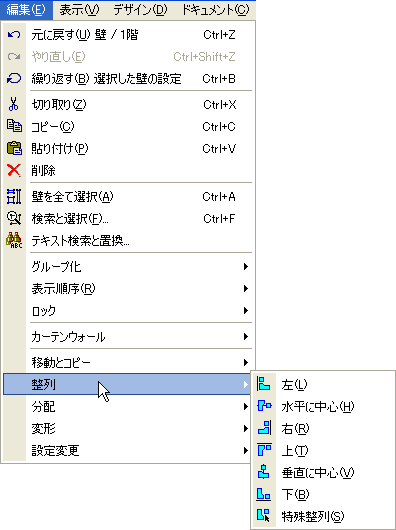396x530 pixels.
Task: Click the align top icon
Action: pyautogui.click(x=264, y=450)
